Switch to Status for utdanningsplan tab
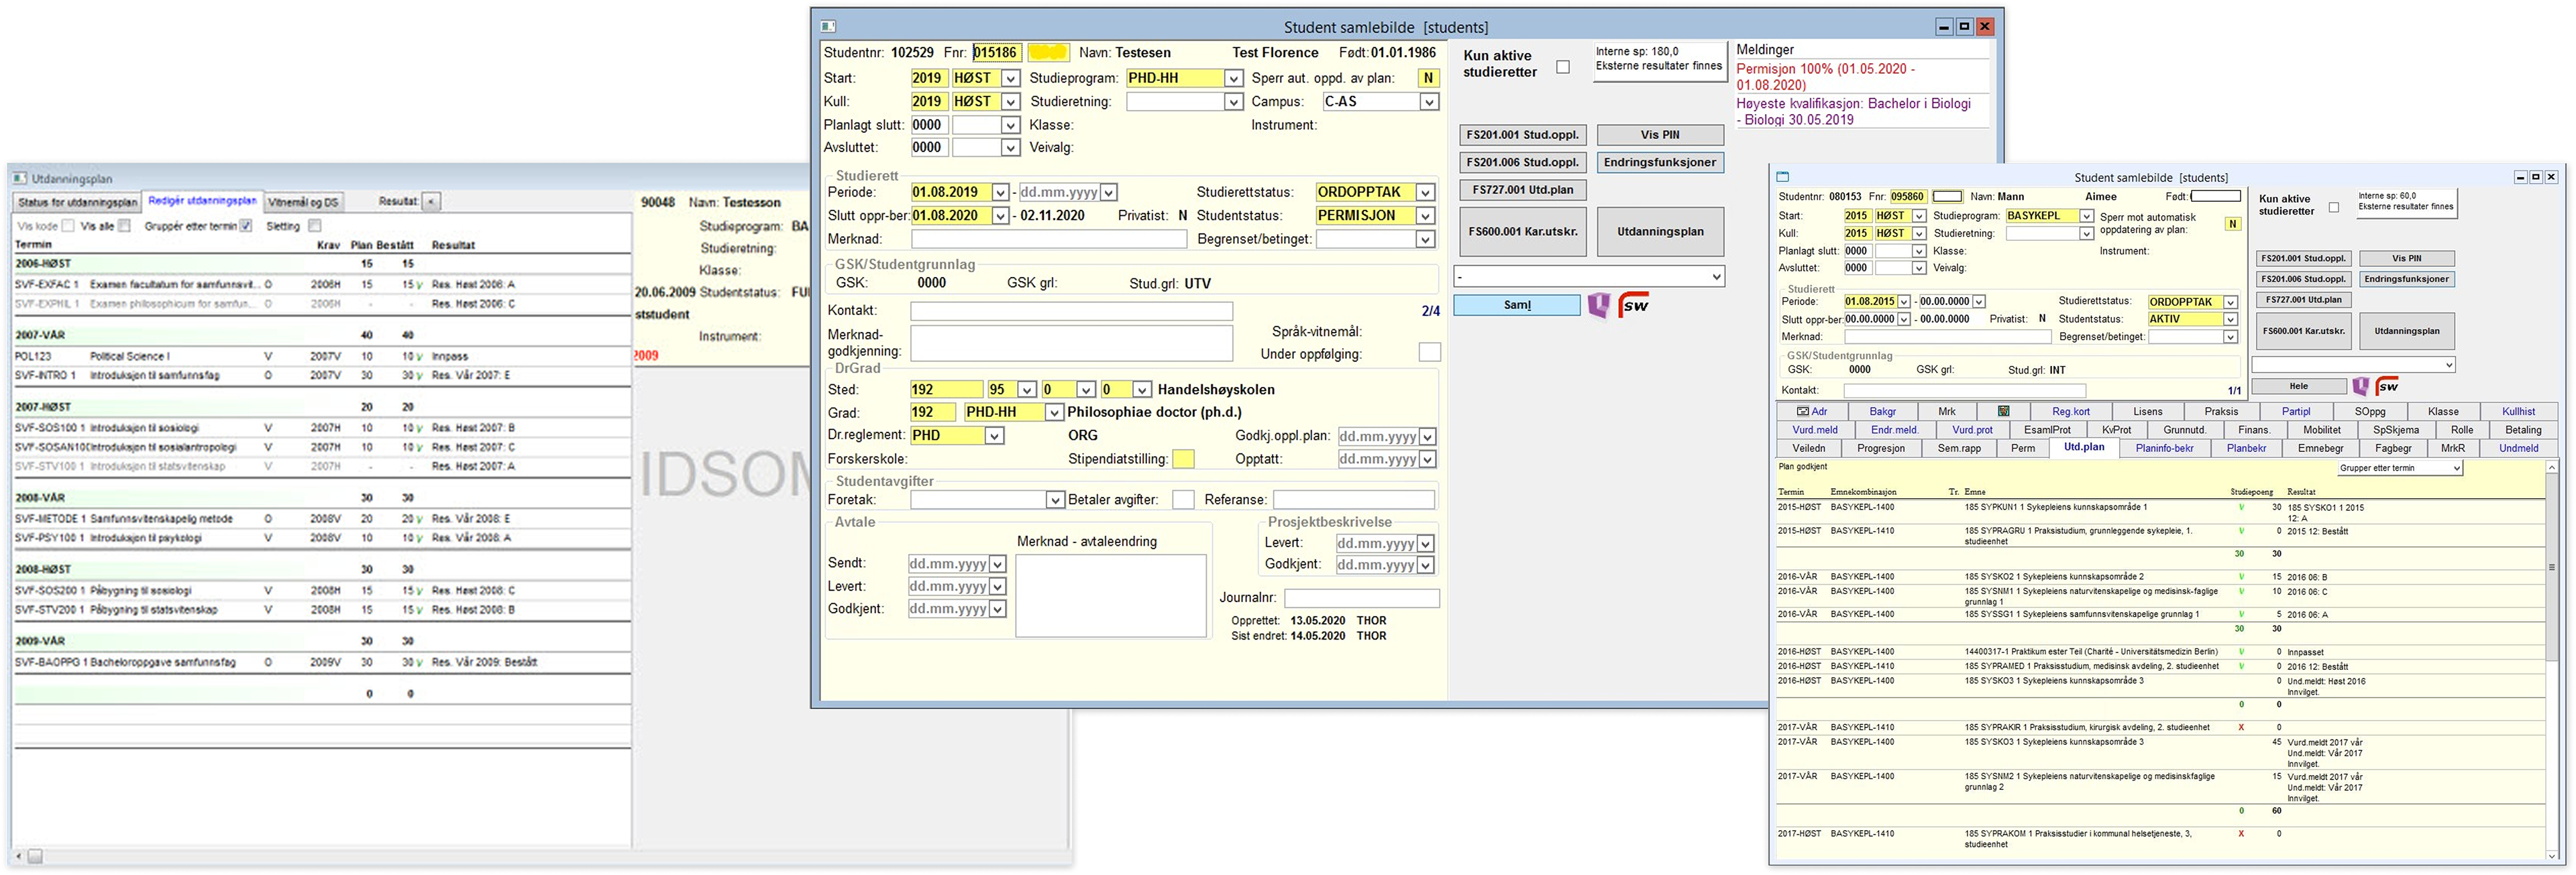The image size is (2576, 875). [77, 202]
